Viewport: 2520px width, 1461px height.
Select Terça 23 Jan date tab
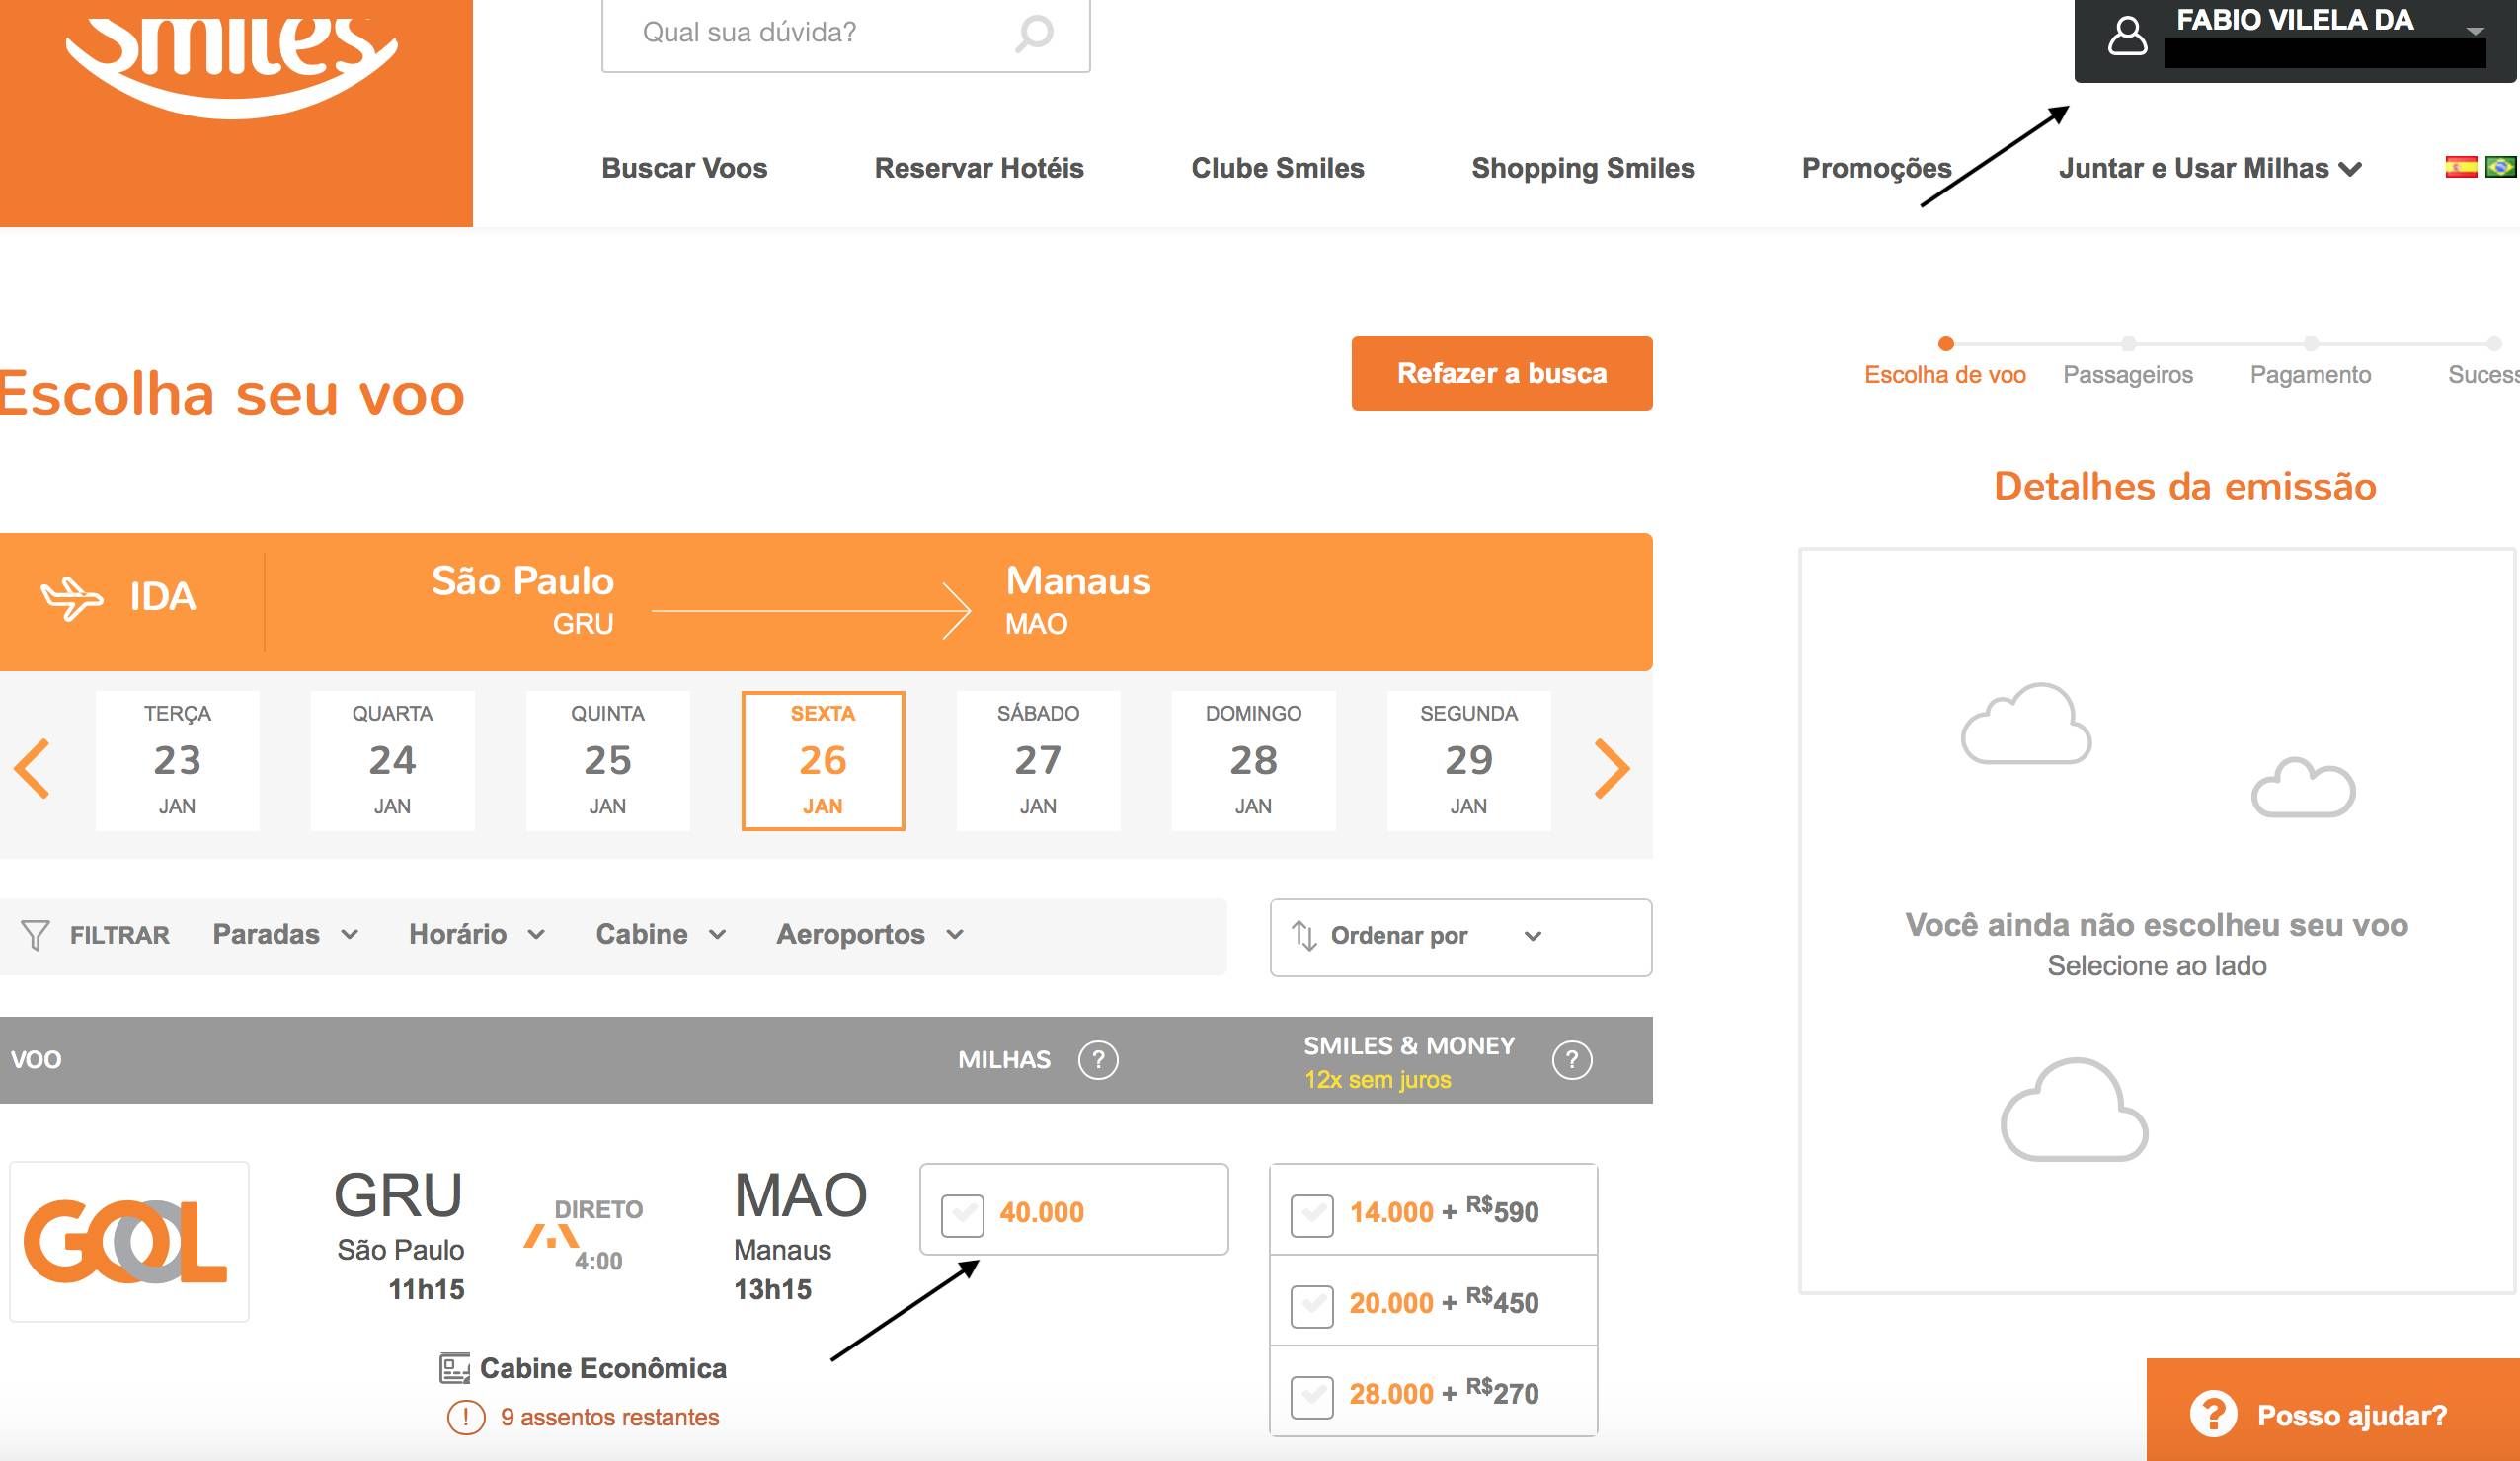177,760
